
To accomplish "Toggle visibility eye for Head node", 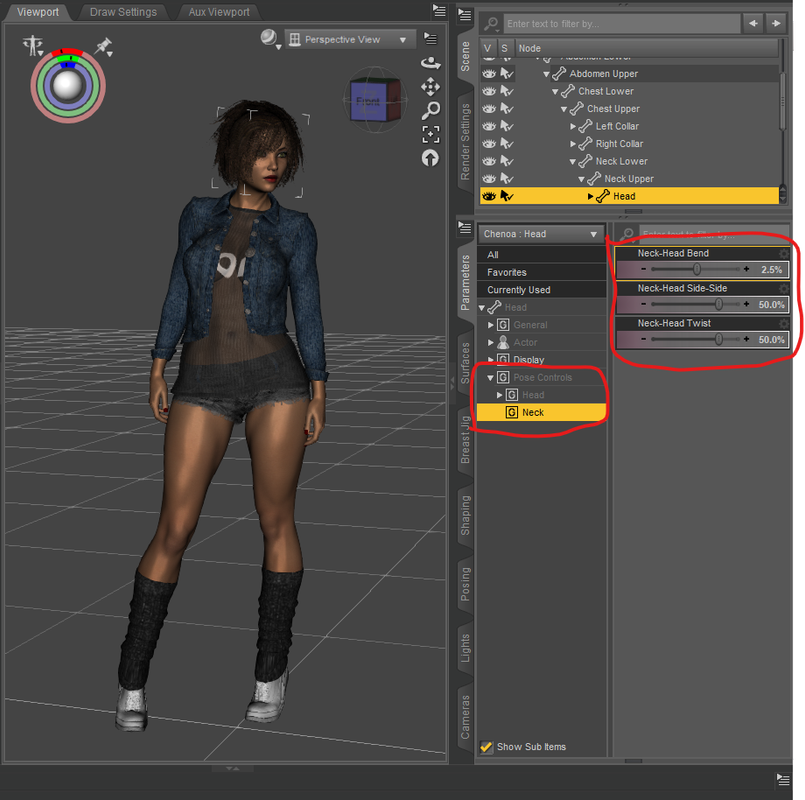I will click(489, 196).
